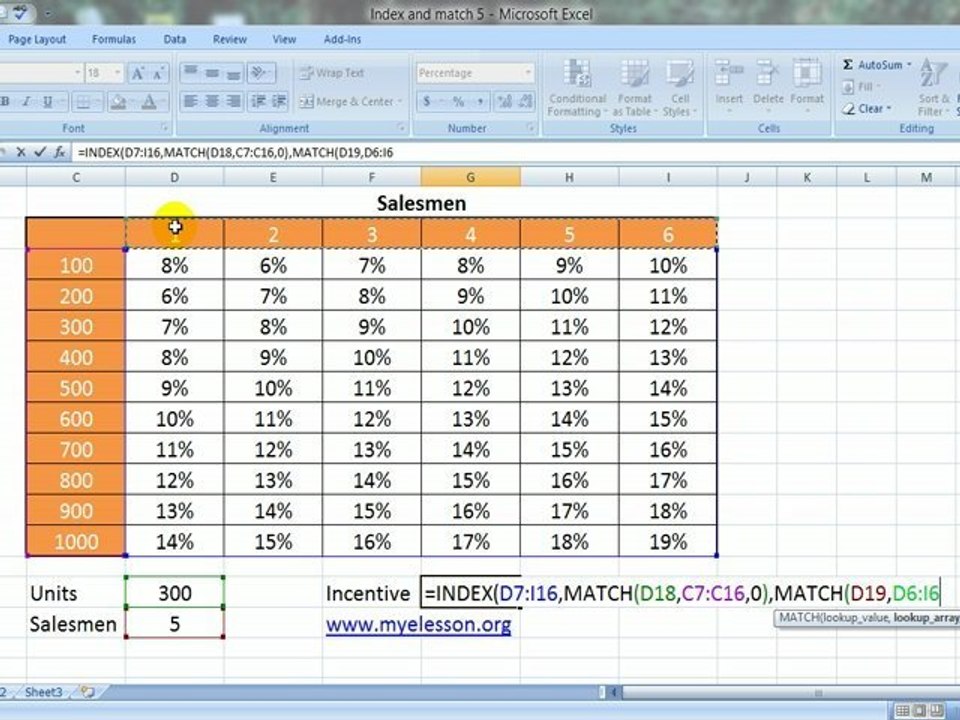Align text right
Screen dimensions: 960x720
point(233,101)
